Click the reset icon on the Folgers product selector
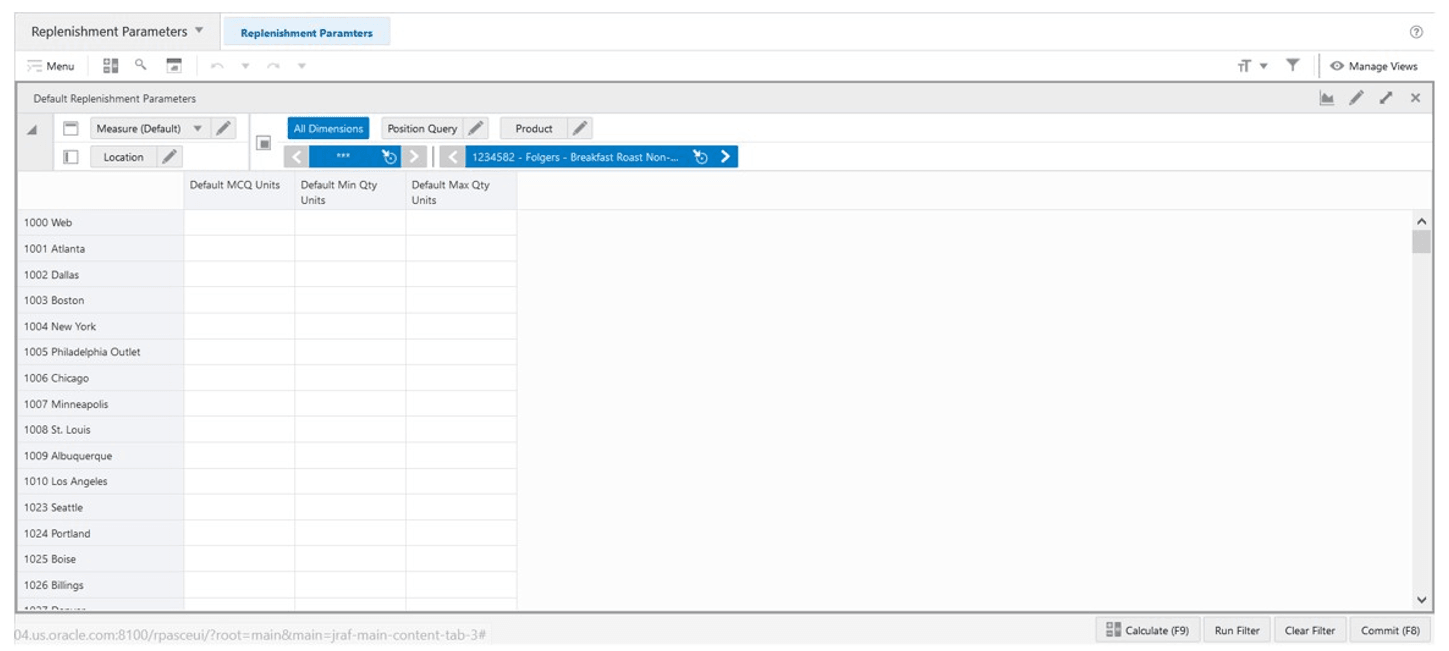This screenshot has width=1449, height=651. pos(700,156)
